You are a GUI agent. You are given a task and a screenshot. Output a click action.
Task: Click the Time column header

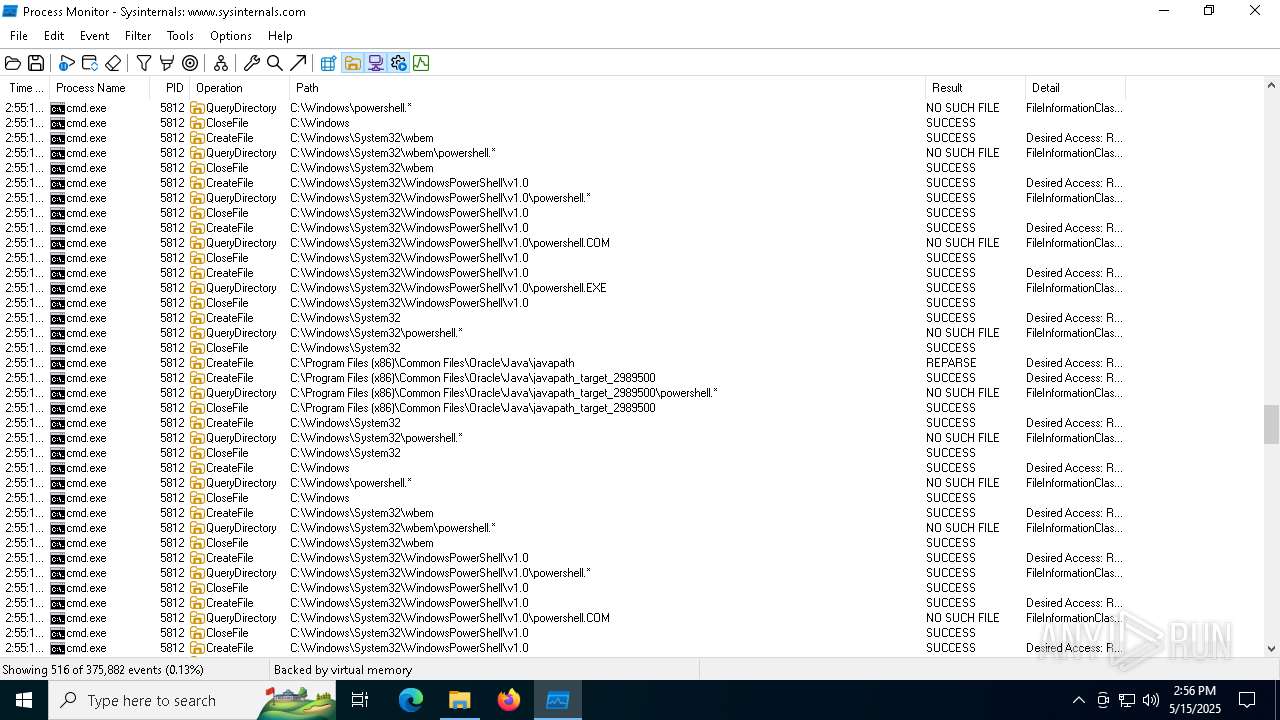click(25, 88)
